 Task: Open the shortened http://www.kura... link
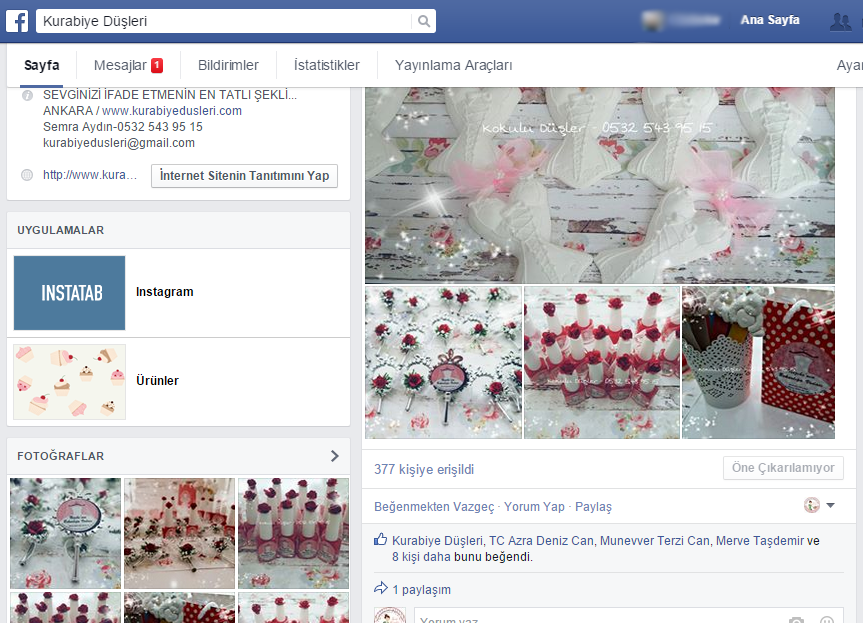click(90, 175)
